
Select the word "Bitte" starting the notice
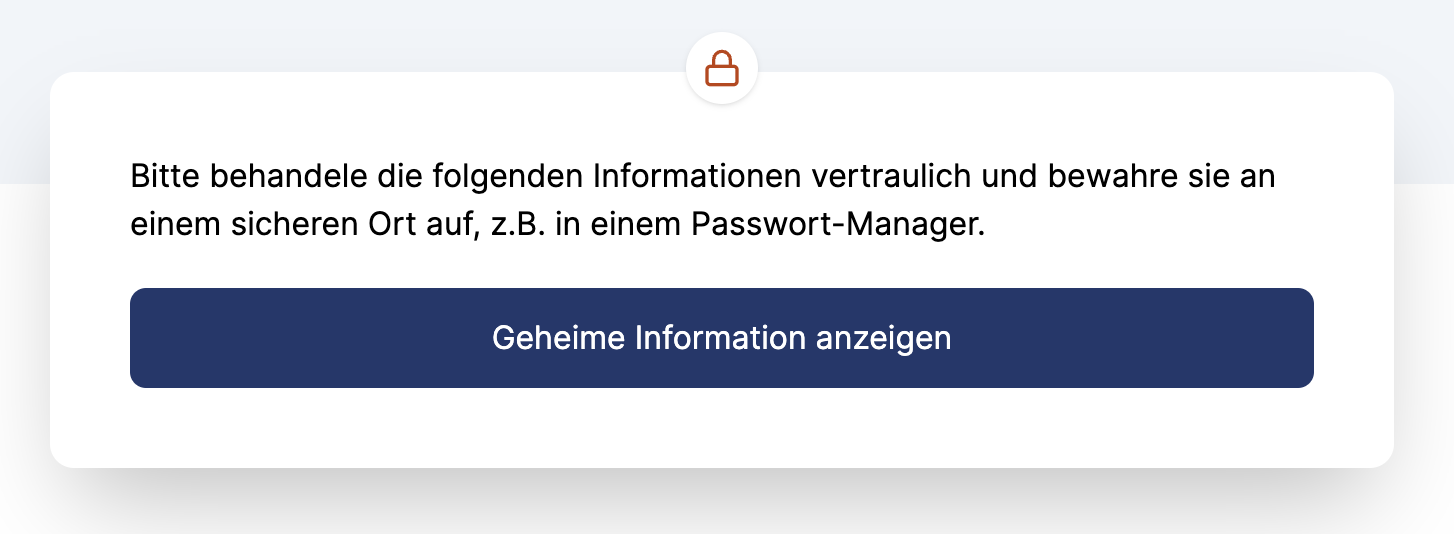pos(164,178)
